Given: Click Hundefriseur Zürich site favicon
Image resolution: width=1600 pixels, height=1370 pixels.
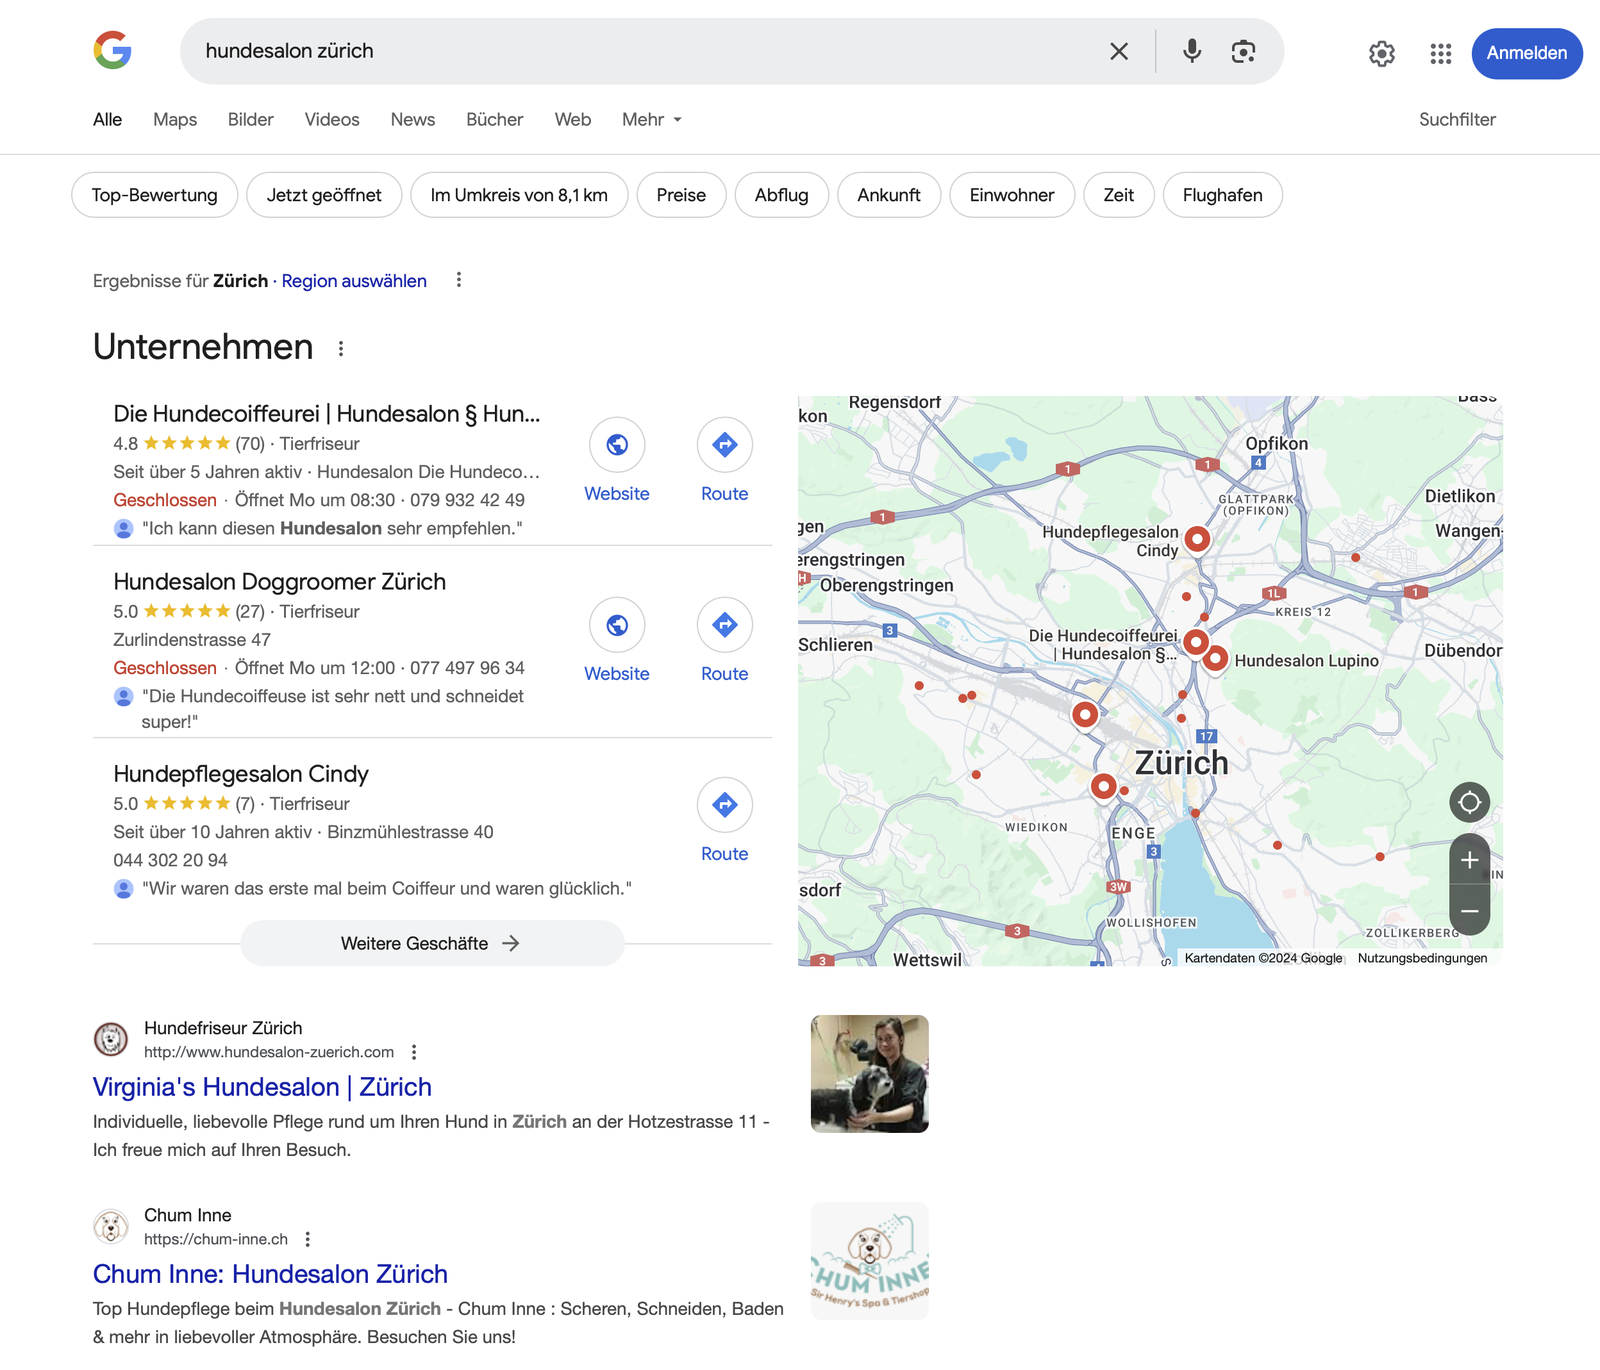Looking at the screenshot, I should [111, 1040].
